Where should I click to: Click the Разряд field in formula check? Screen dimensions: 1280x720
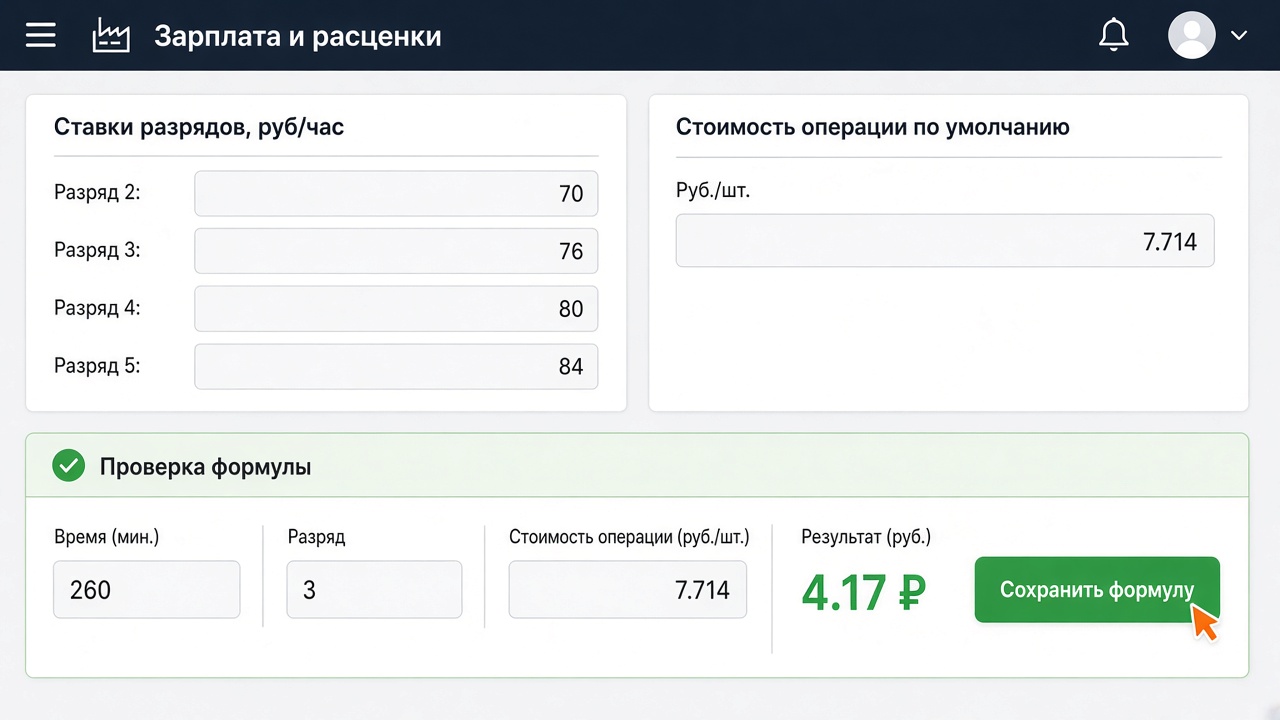click(374, 589)
